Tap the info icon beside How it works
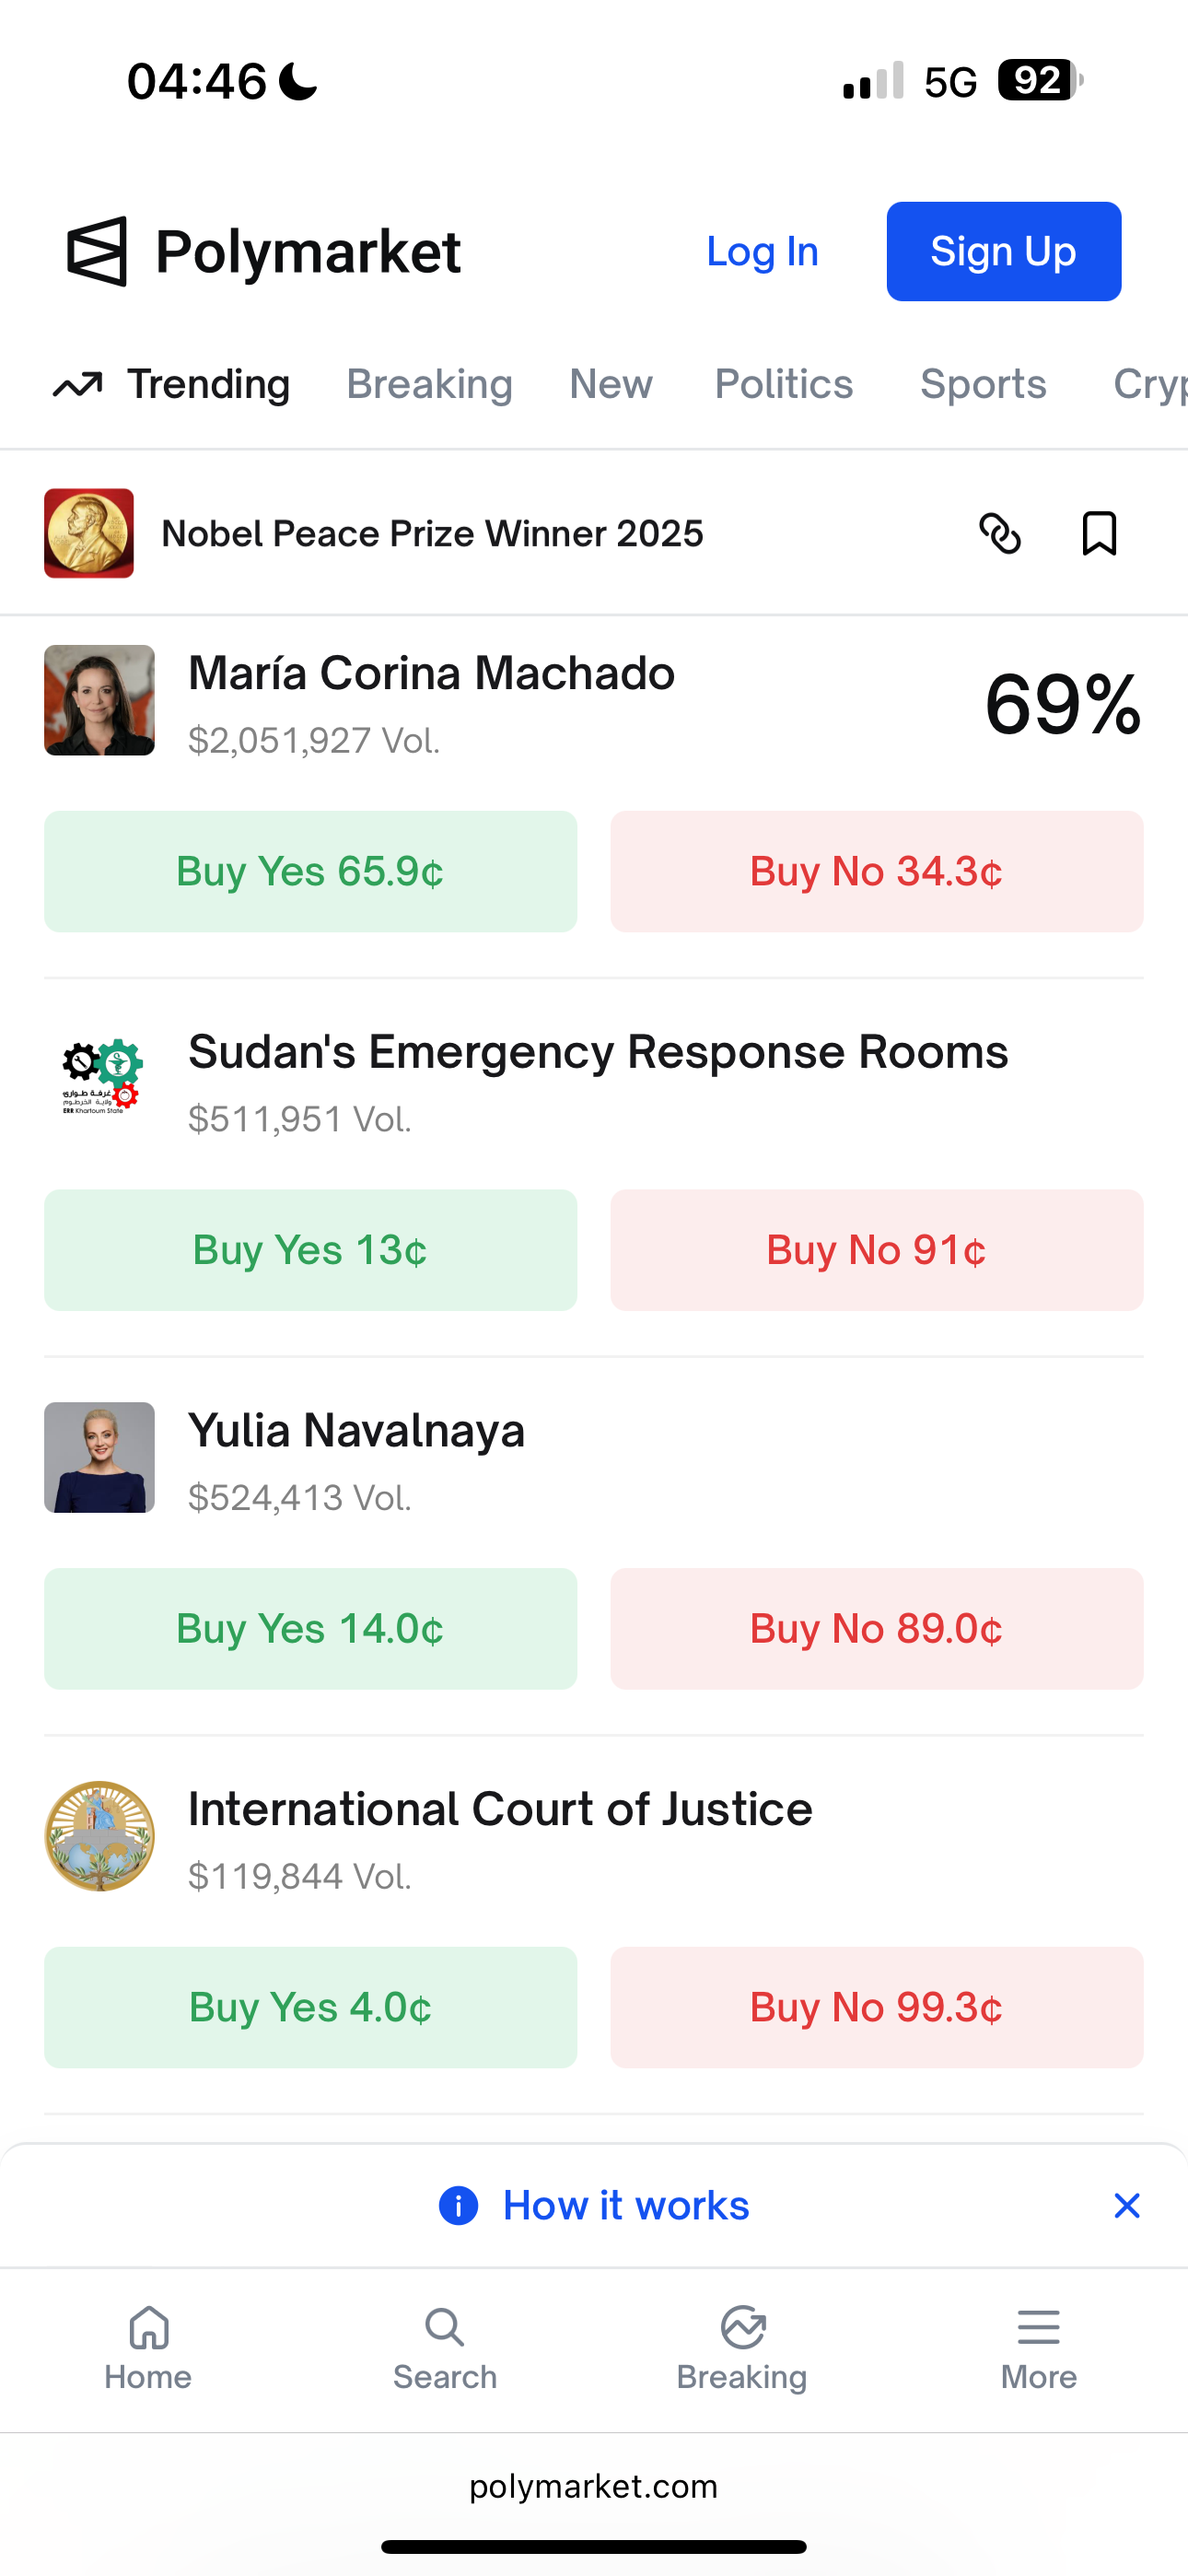 coord(458,2205)
